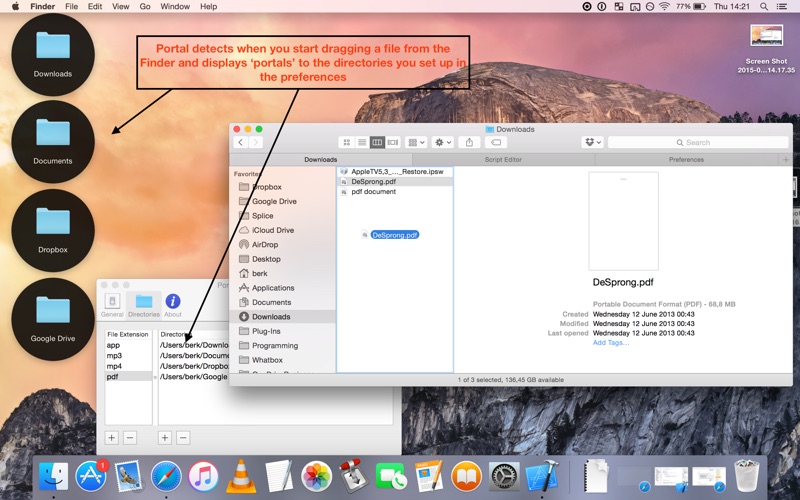Select DeSprong.pdf in file column
The height and width of the screenshot is (500, 800).
(x=395, y=181)
